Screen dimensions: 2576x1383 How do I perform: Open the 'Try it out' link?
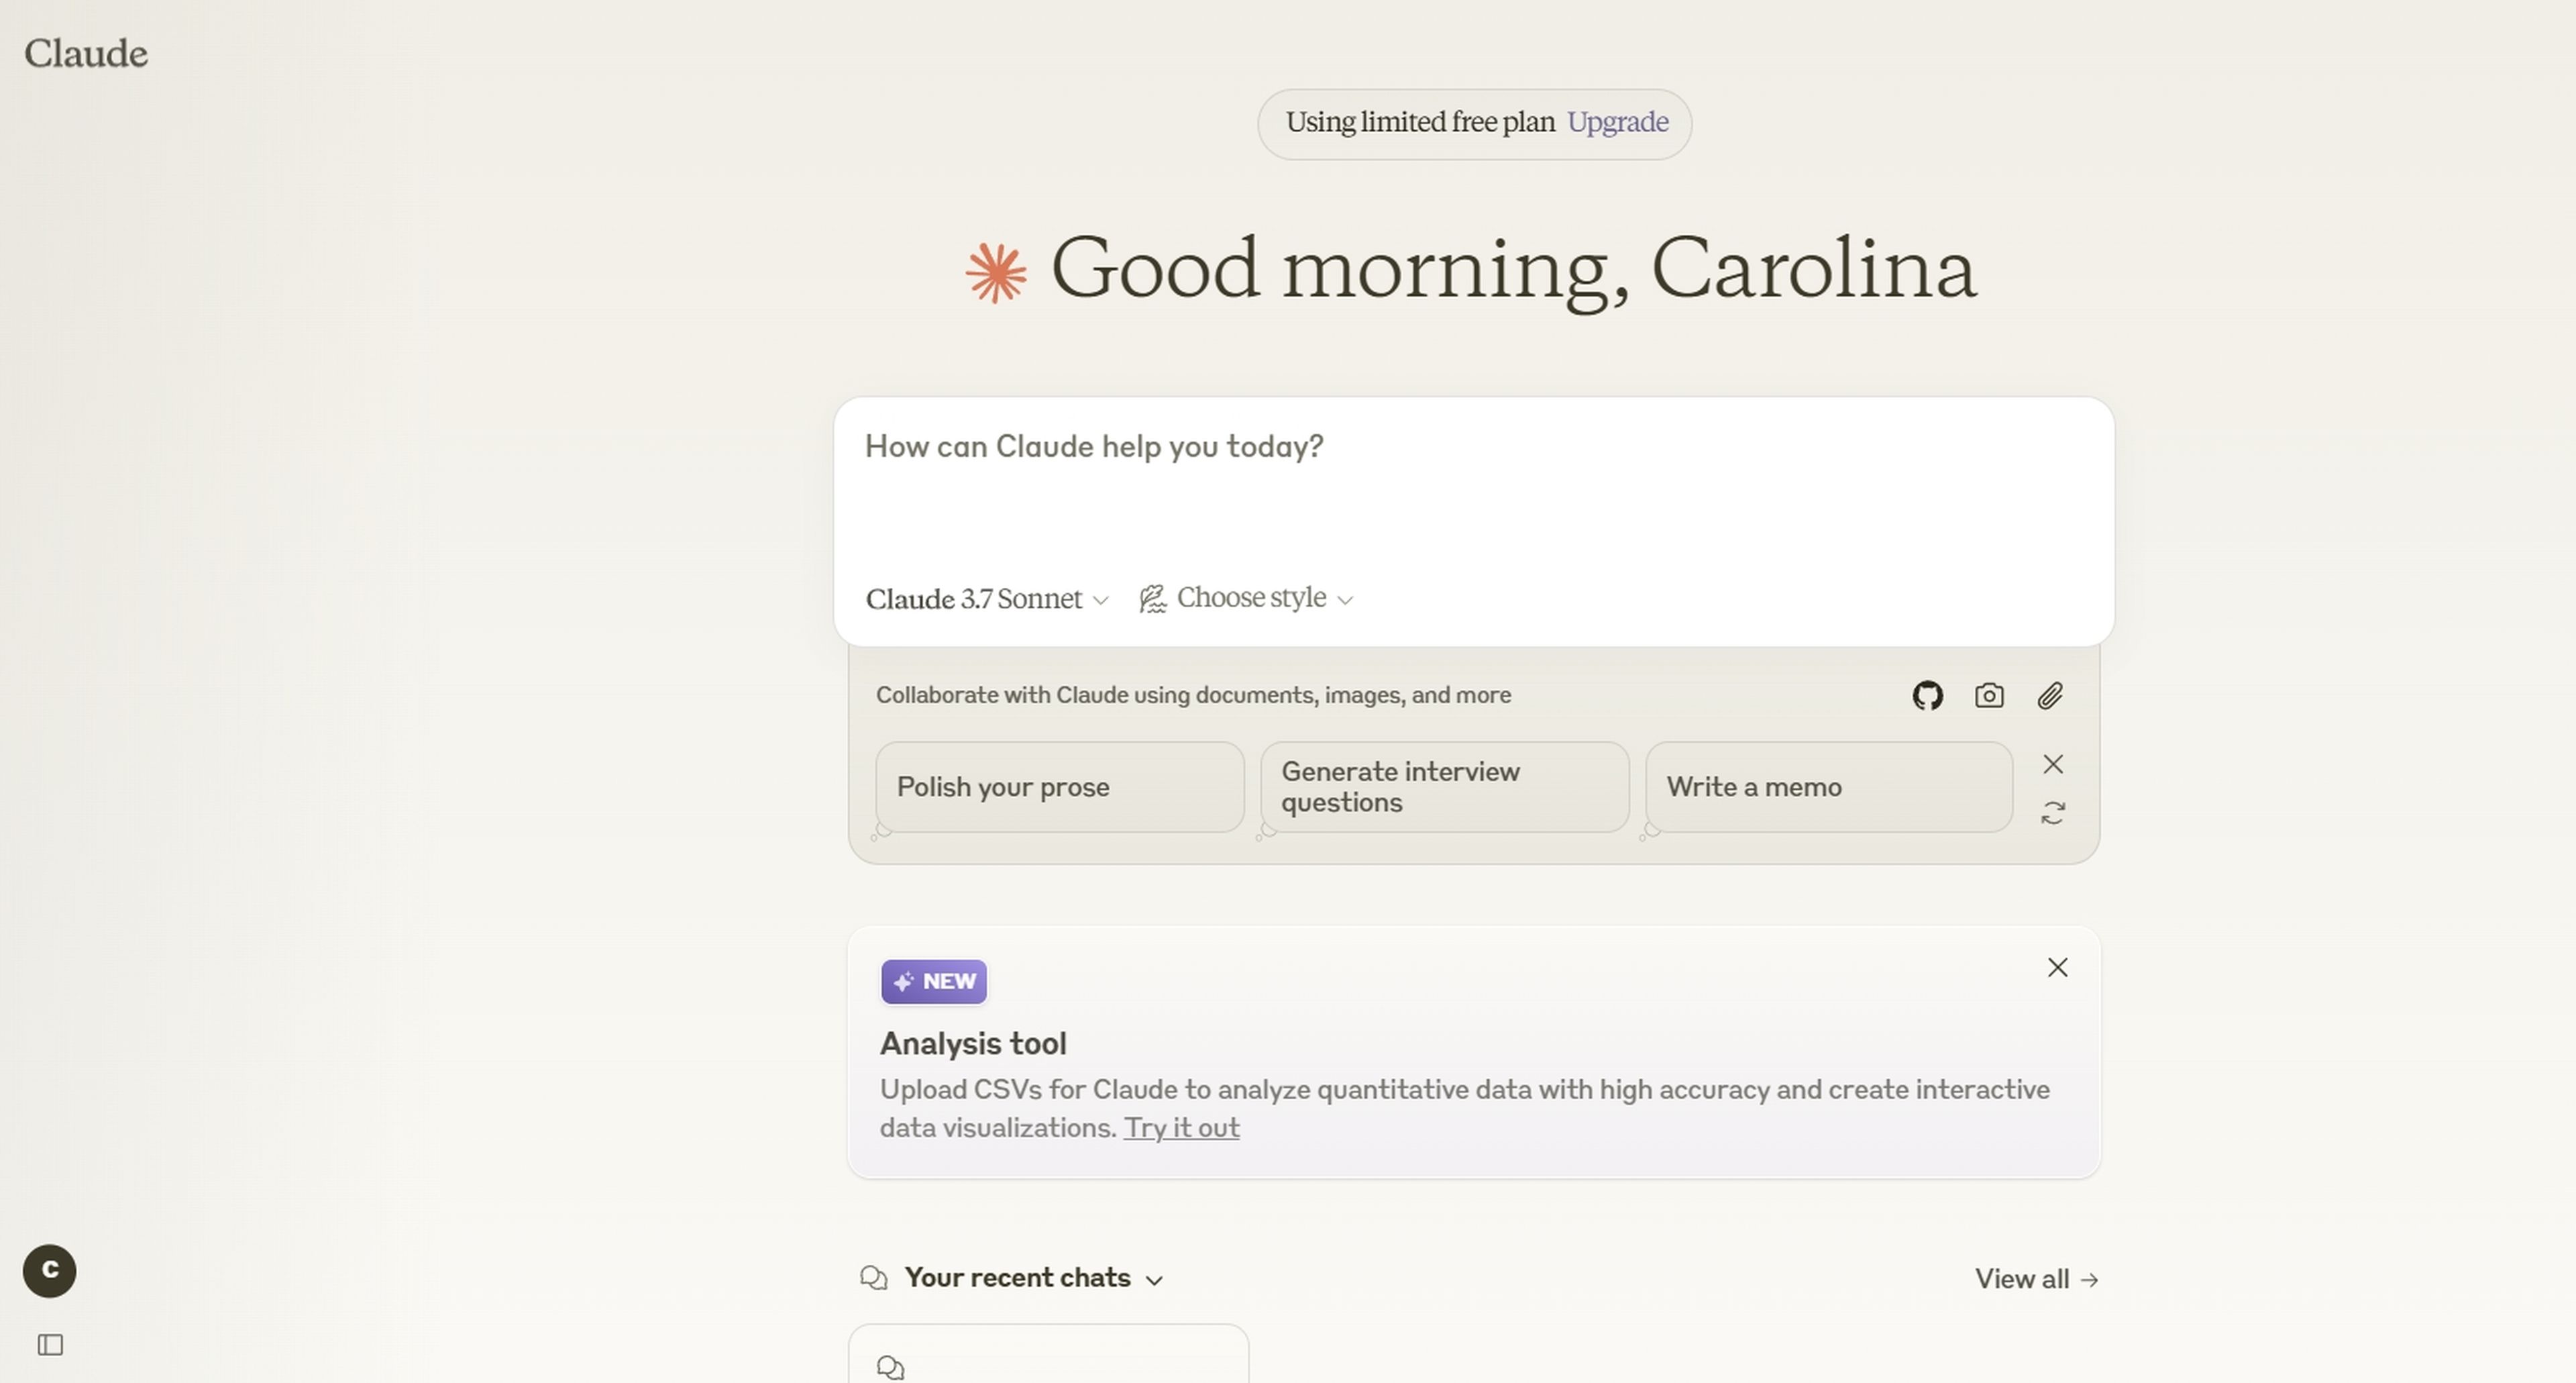point(1181,1128)
